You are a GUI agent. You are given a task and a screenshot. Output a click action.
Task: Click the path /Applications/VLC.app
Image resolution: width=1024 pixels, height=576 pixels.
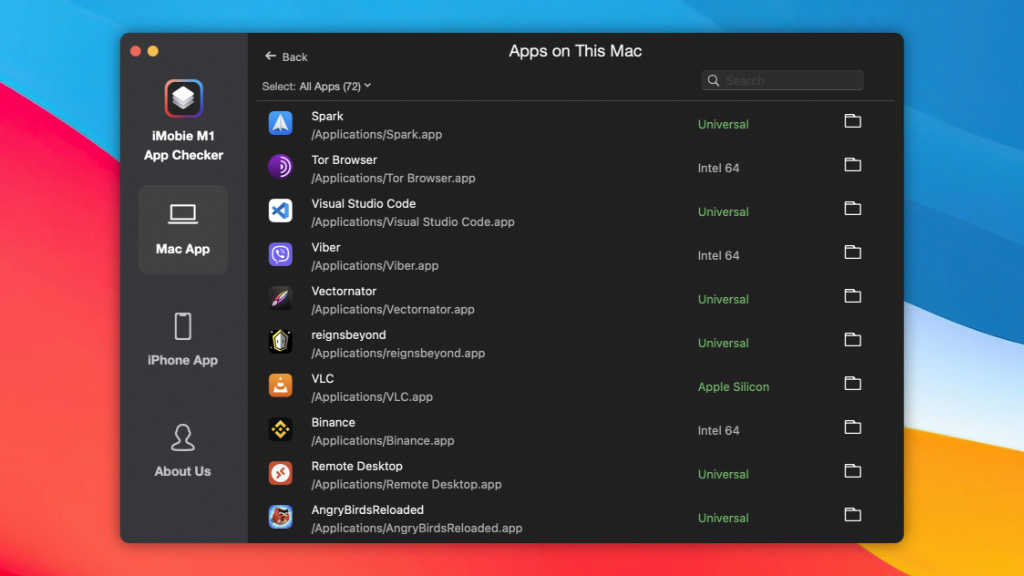click(x=372, y=397)
